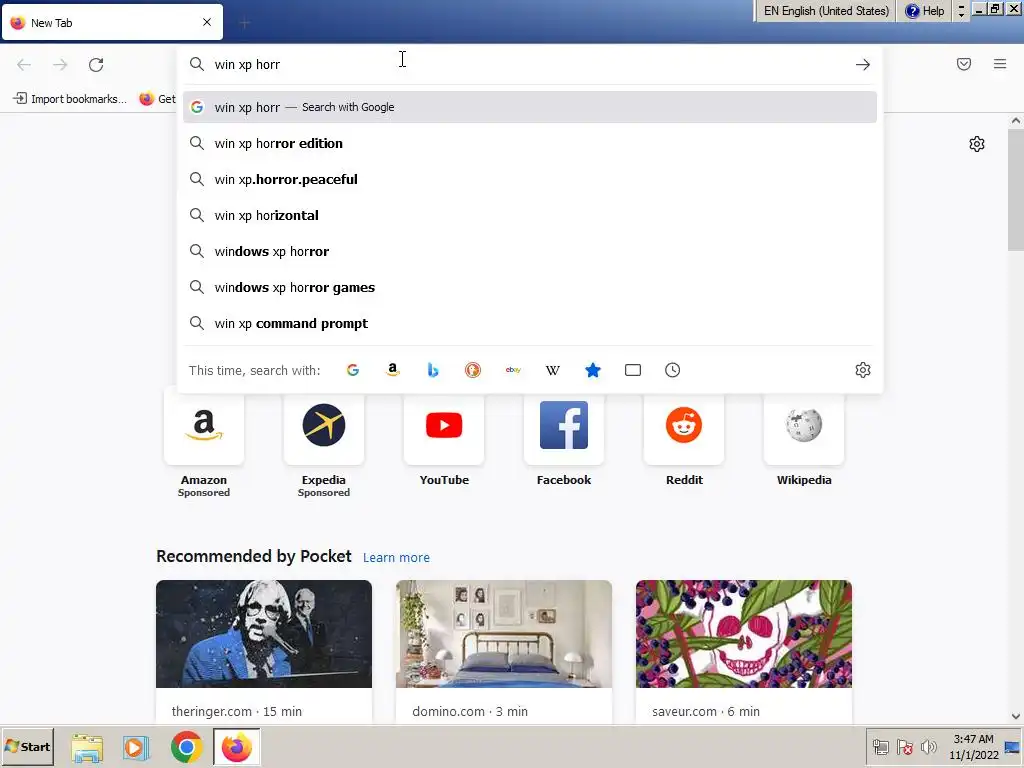The width and height of the screenshot is (1024, 768).
Task: Search this time with eBay icon
Action: [x=513, y=370]
